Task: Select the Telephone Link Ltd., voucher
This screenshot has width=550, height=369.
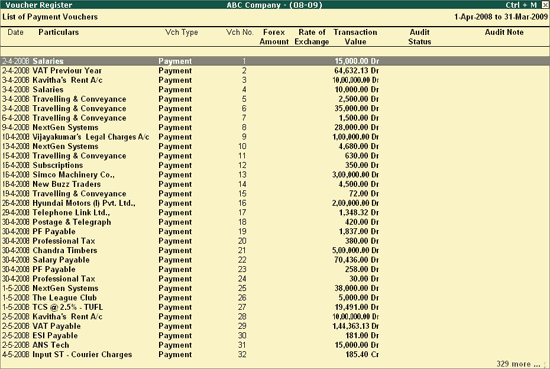Action: (275, 213)
